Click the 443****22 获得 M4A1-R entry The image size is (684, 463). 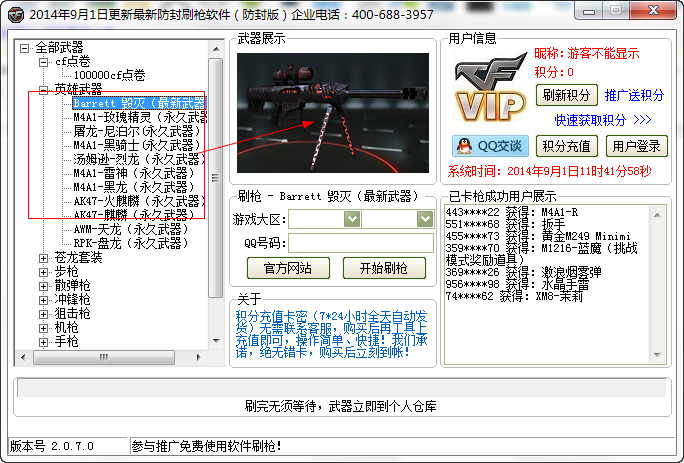pos(511,213)
